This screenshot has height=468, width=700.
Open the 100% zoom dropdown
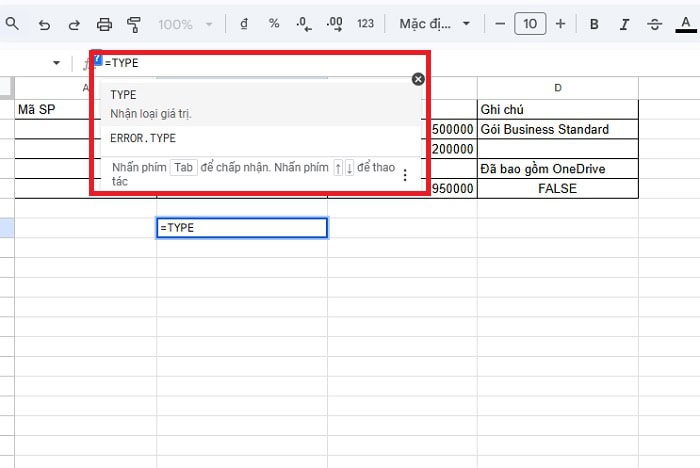click(x=185, y=24)
